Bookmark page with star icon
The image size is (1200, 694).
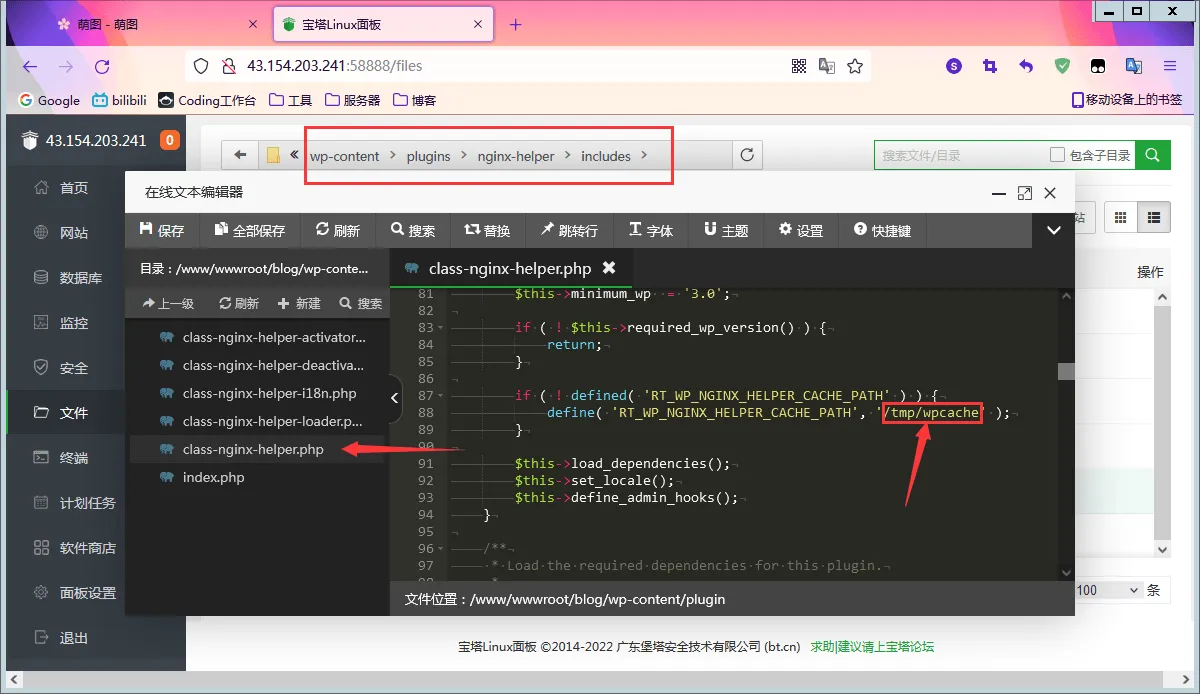tap(855, 66)
